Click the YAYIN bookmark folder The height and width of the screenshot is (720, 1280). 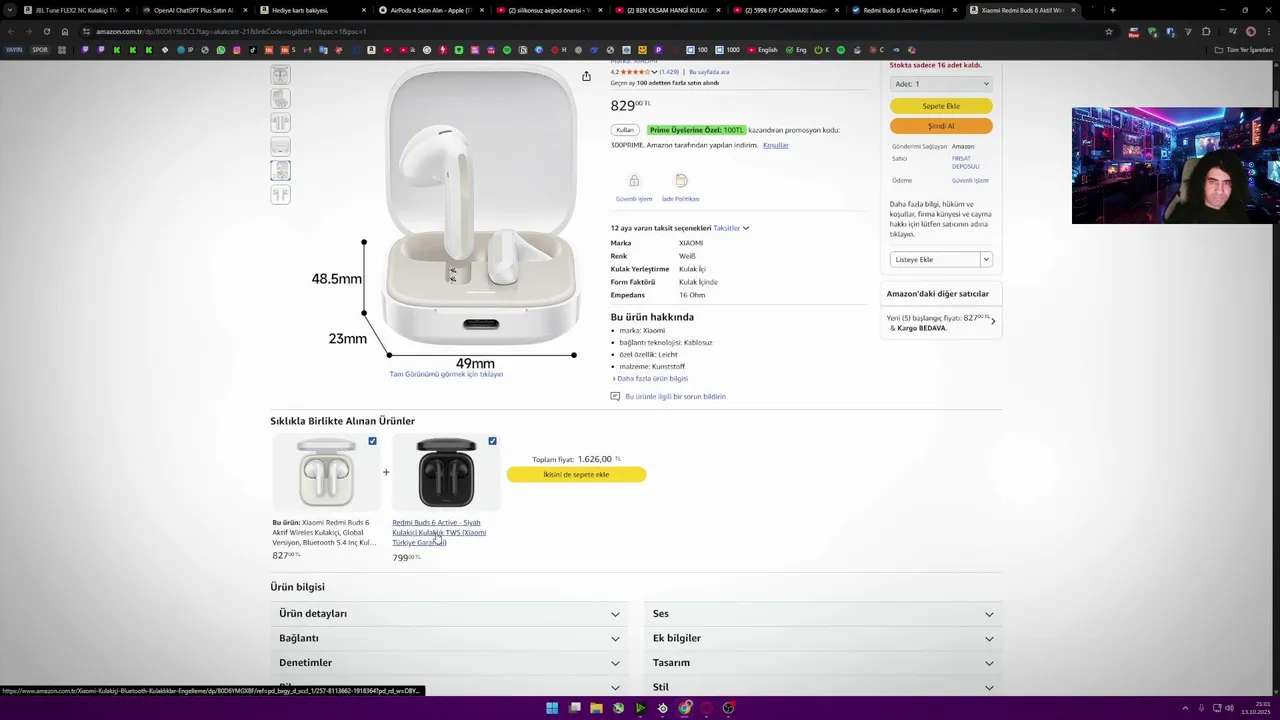(x=14, y=50)
